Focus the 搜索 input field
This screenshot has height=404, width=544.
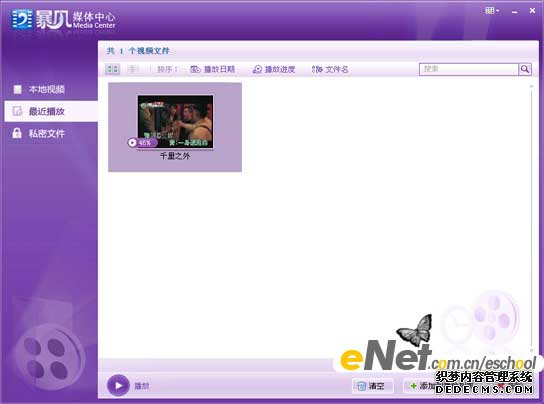pyautogui.click(x=469, y=69)
